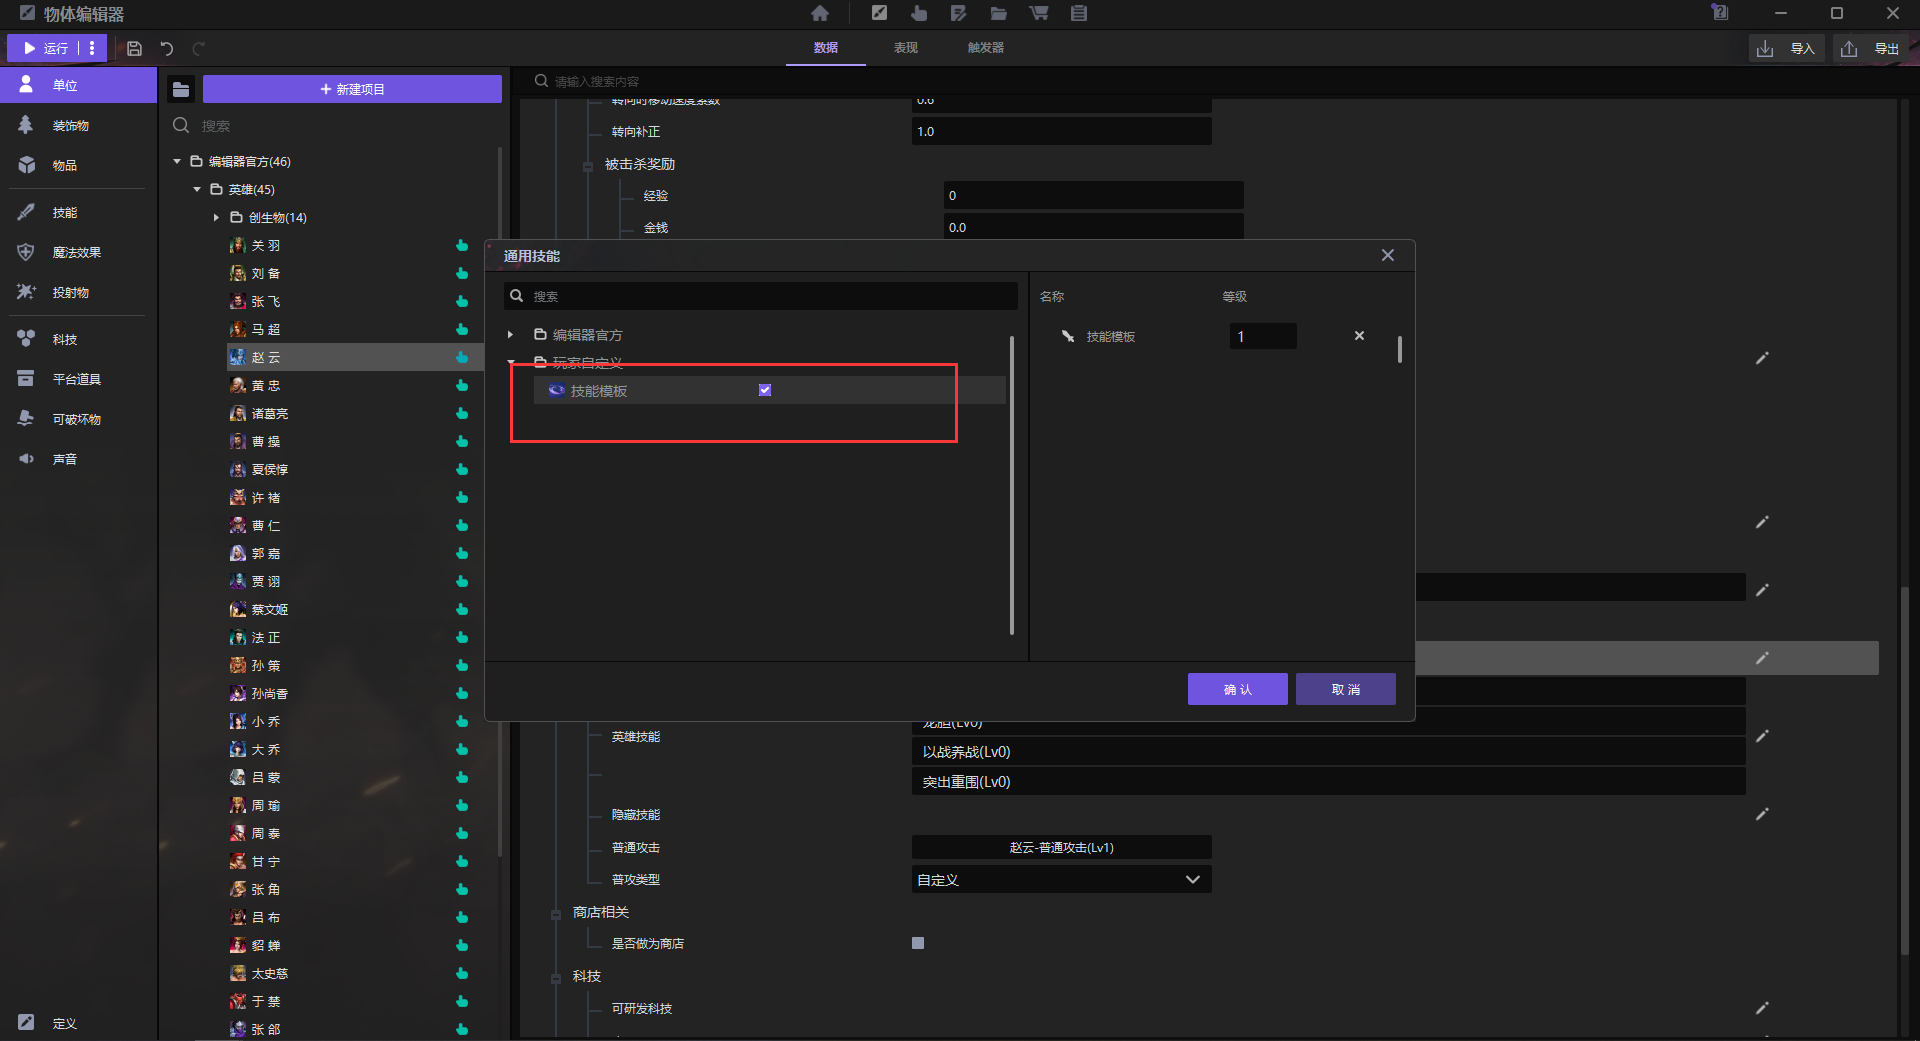The image size is (1920, 1041).
Task: Click the save disk icon
Action: [x=134, y=48]
